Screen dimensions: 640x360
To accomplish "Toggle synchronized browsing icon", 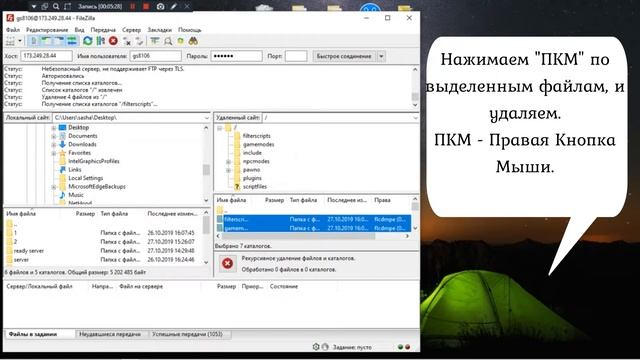I will click(x=180, y=41).
